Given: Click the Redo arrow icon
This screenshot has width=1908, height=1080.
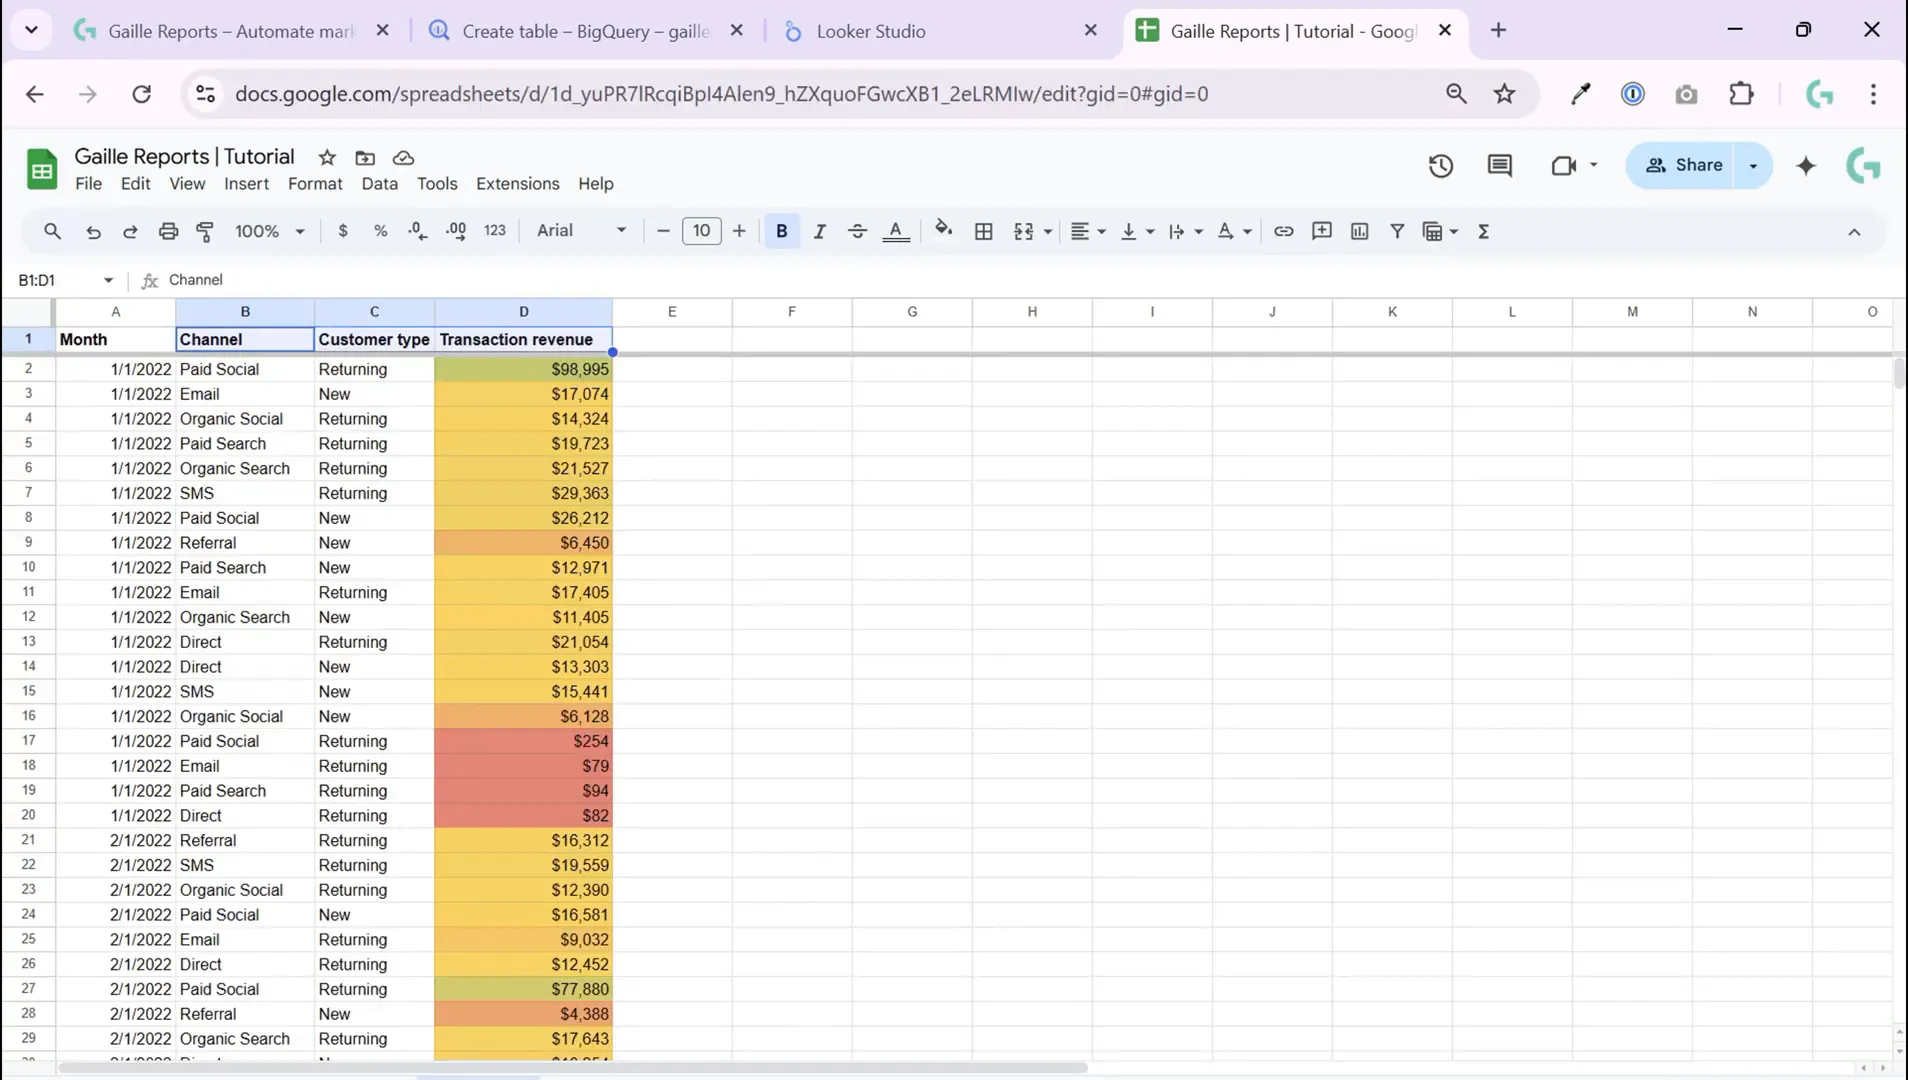Looking at the screenshot, I should [130, 231].
